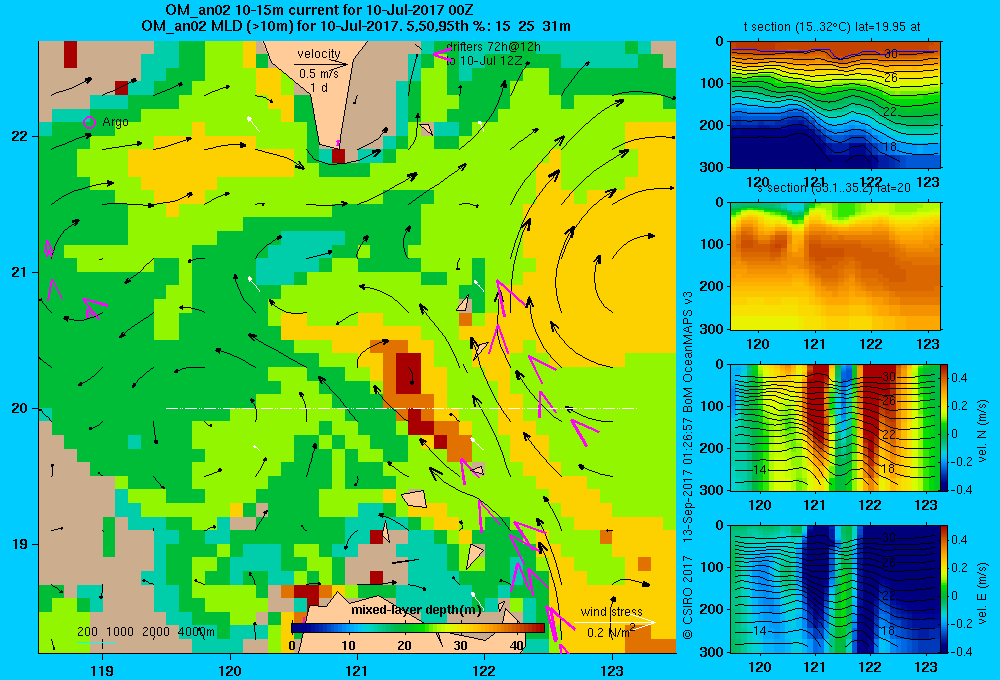This screenshot has height=680, width=1000.
Task: Click the '0.5 m/s' velocity label
Action: point(319,74)
